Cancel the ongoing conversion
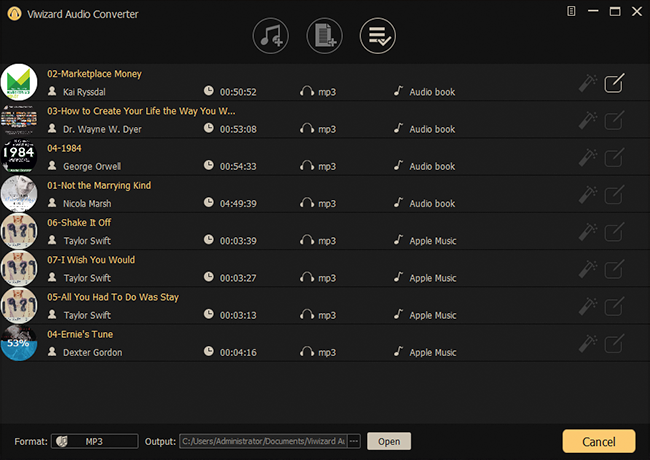 [598, 441]
